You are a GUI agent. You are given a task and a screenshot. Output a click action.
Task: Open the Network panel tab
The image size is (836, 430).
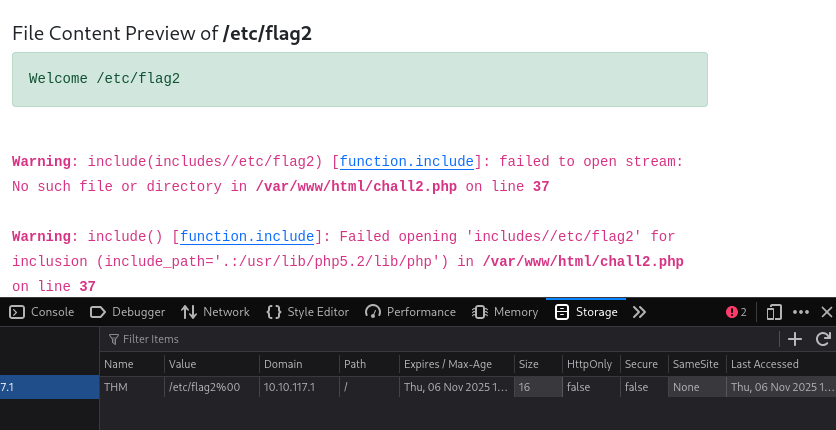[215, 312]
